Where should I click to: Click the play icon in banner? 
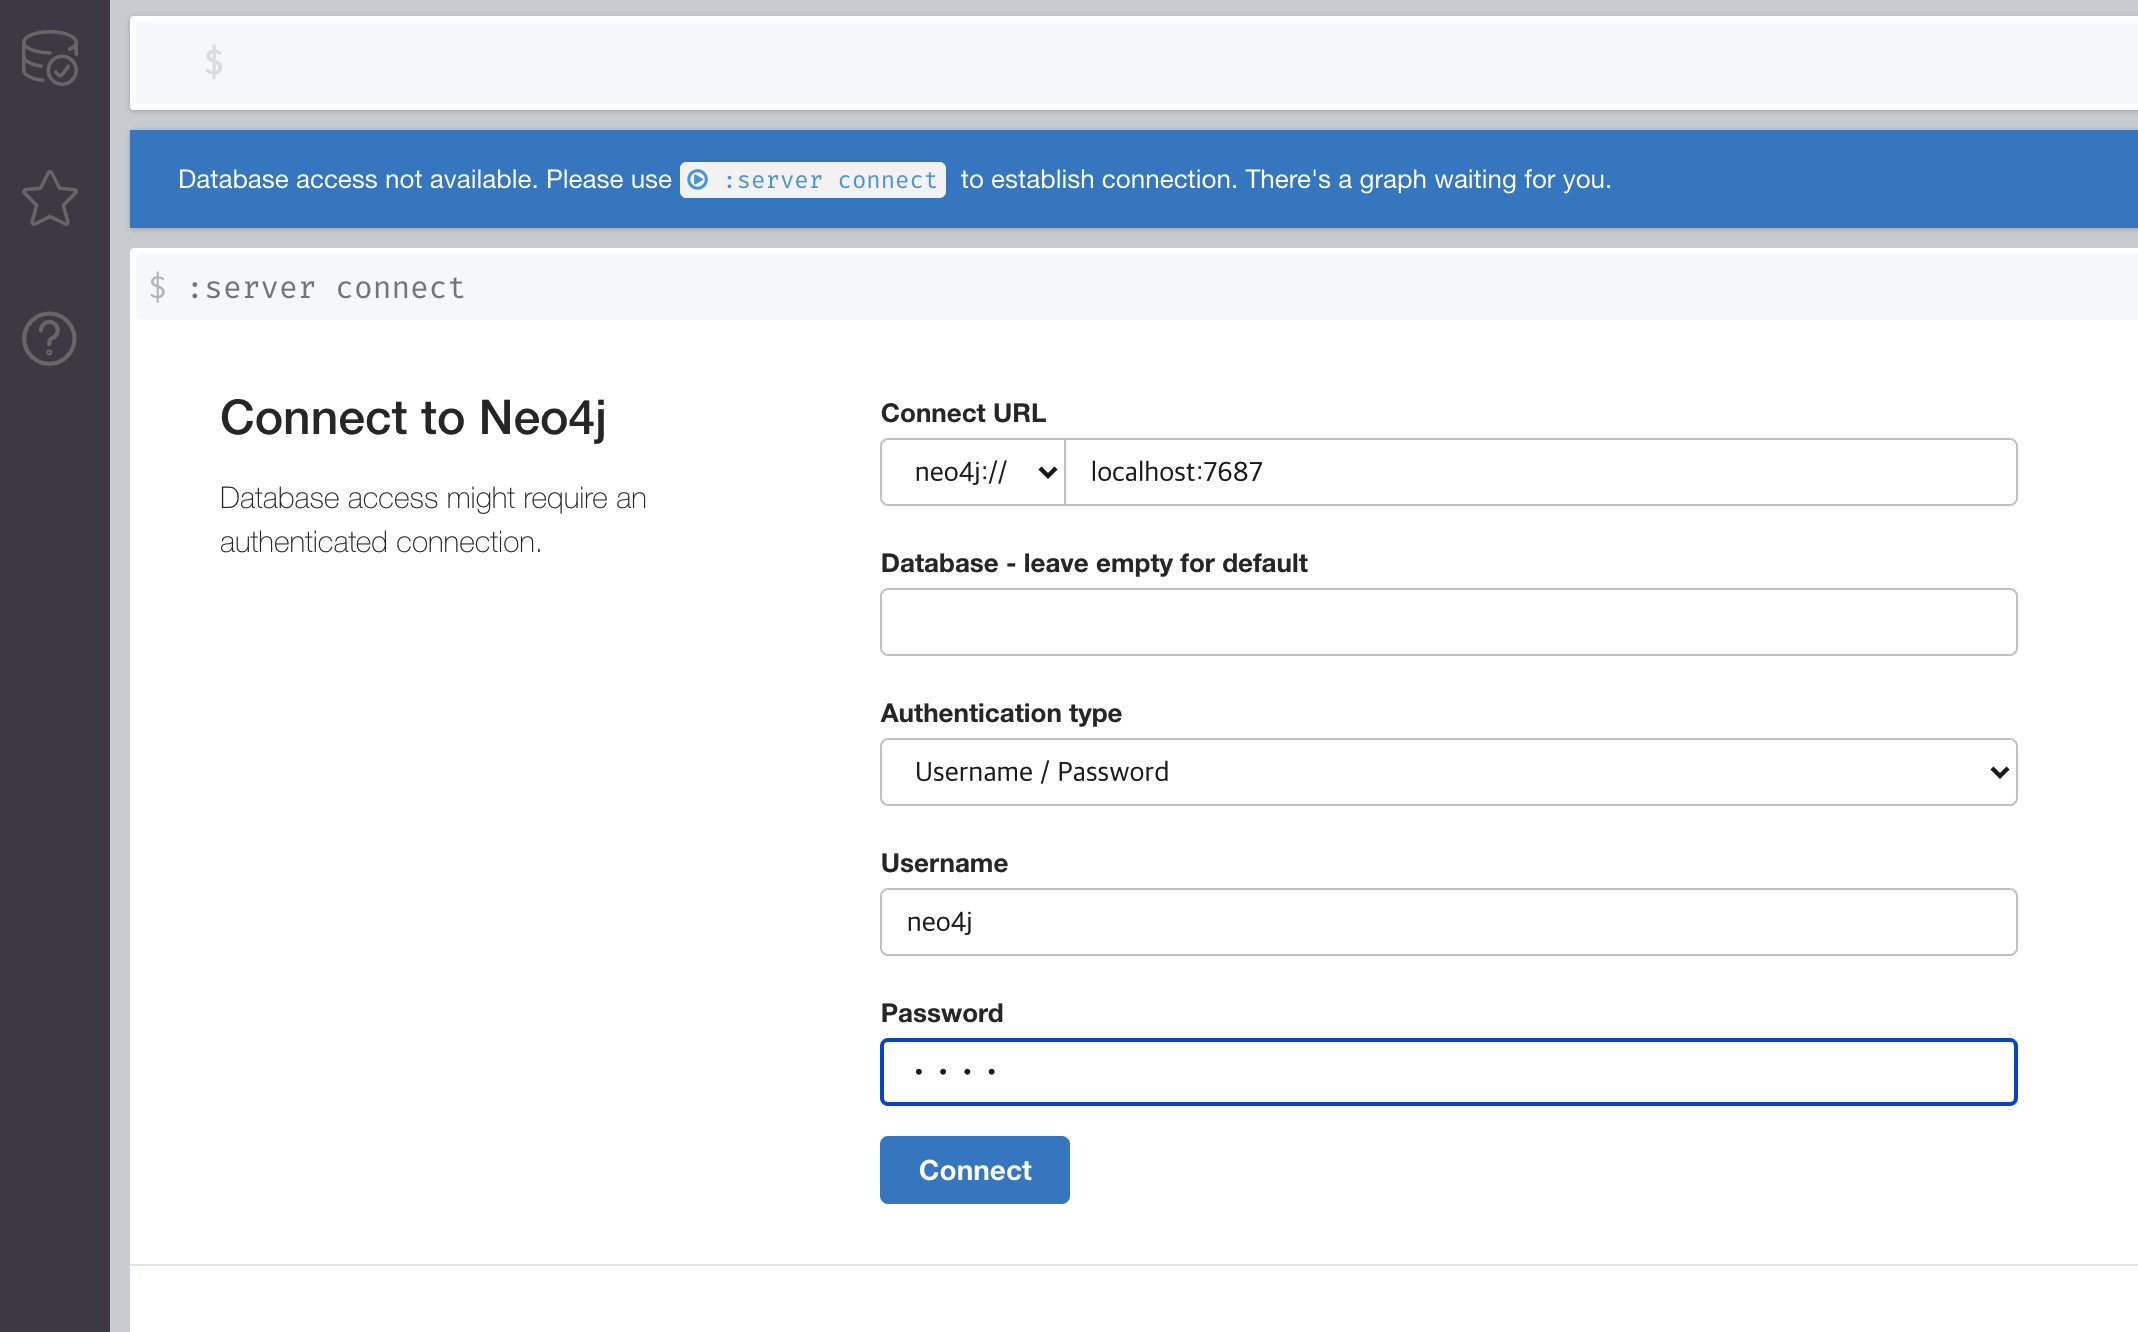coord(698,180)
